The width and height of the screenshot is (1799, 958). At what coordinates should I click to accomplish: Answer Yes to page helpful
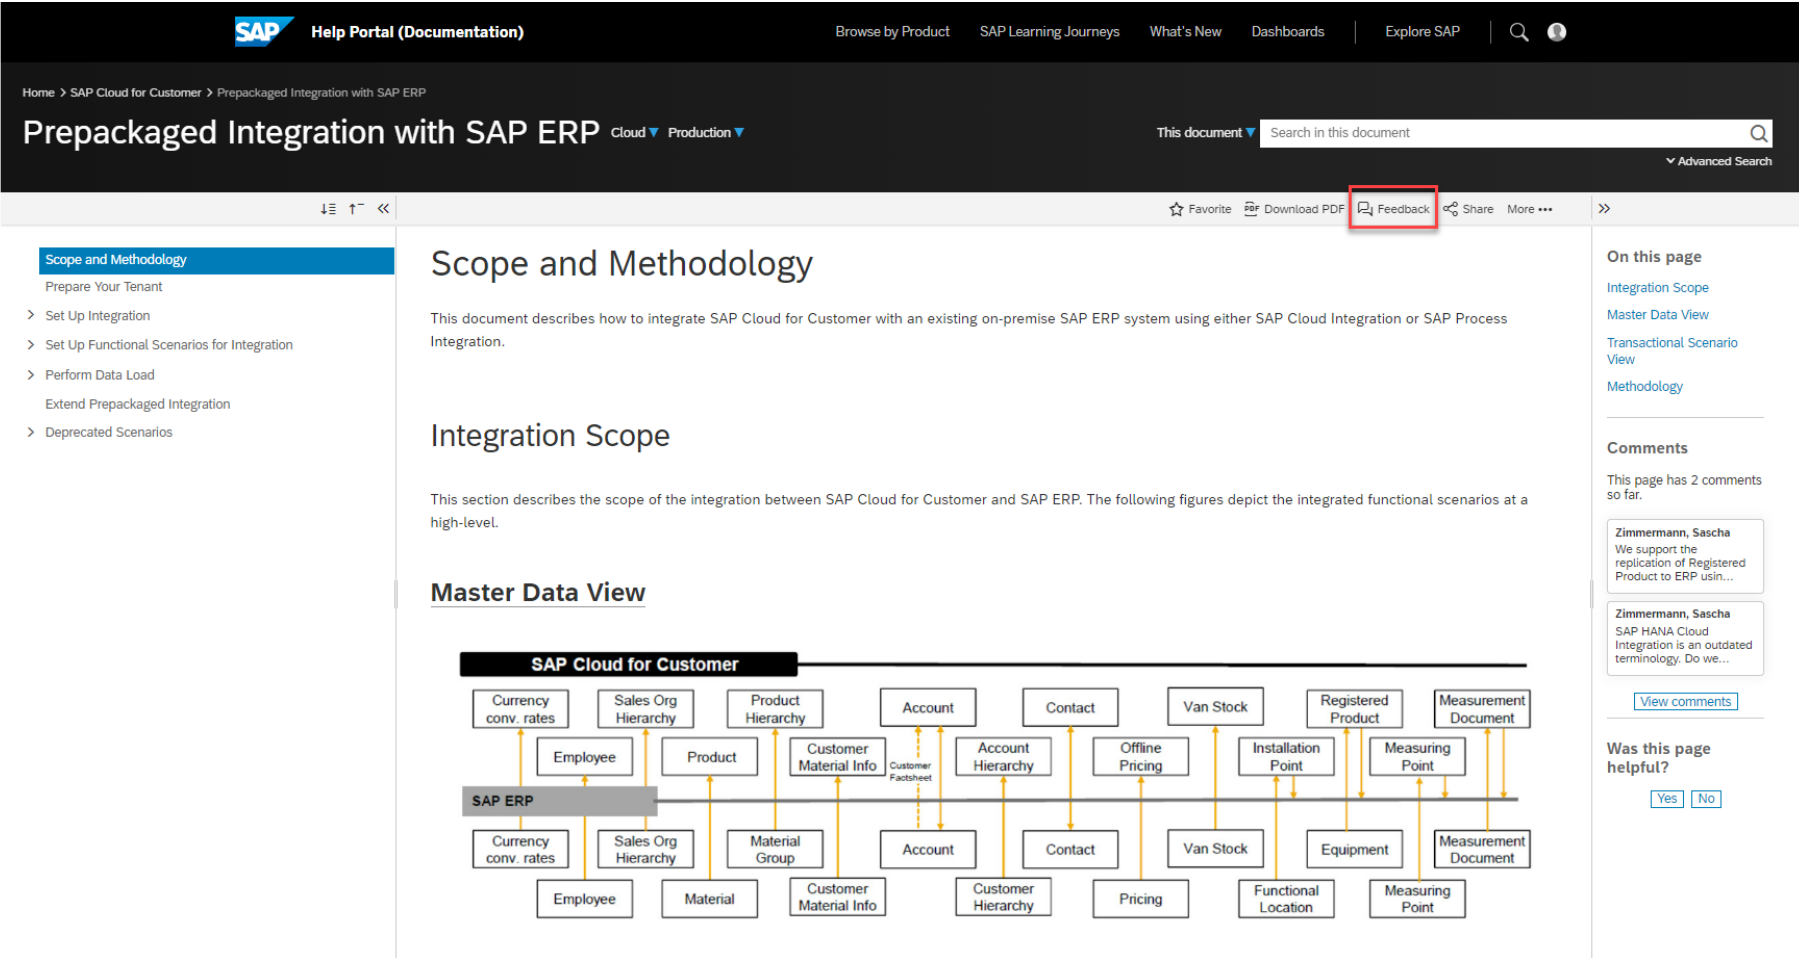(x=1666, y=799)
